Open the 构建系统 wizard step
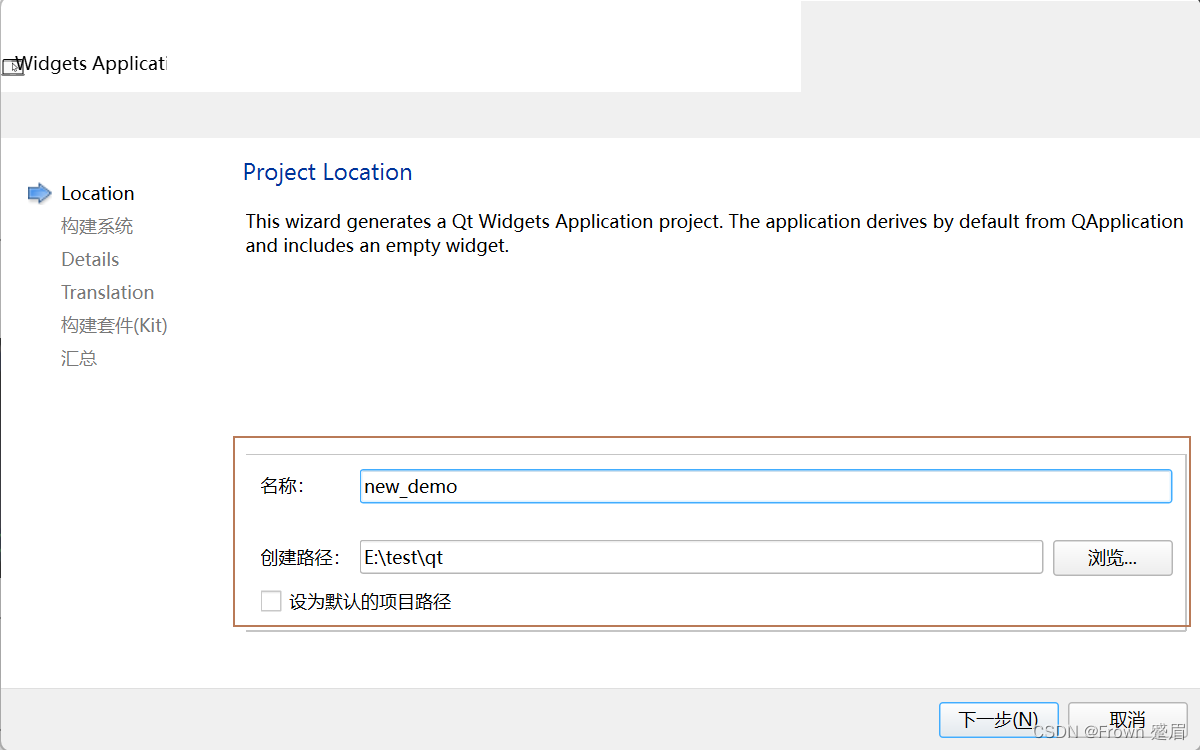Screen dimensions: 1200x750 click(x=96, y=225)
